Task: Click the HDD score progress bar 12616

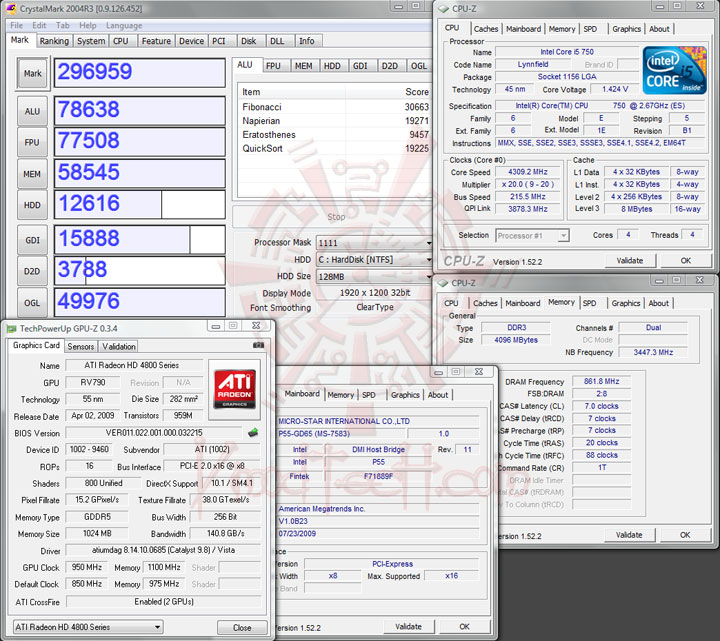Action: click(x=140, y=204)
